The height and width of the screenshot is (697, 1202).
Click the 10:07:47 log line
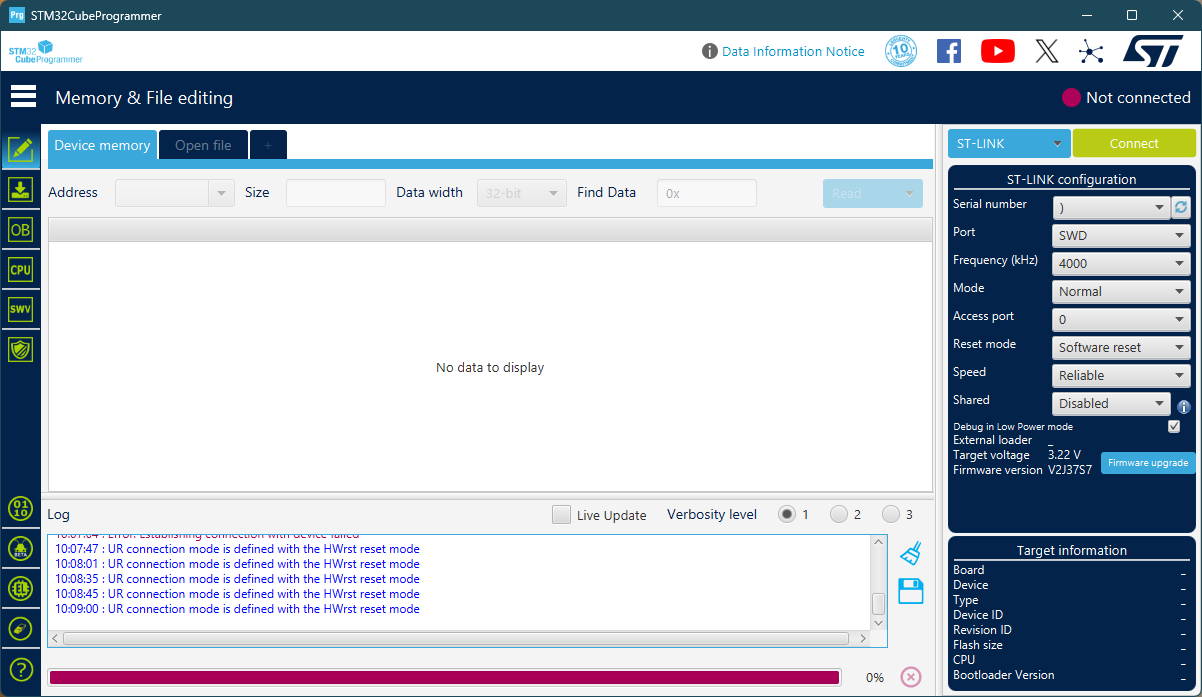[238, 549]
